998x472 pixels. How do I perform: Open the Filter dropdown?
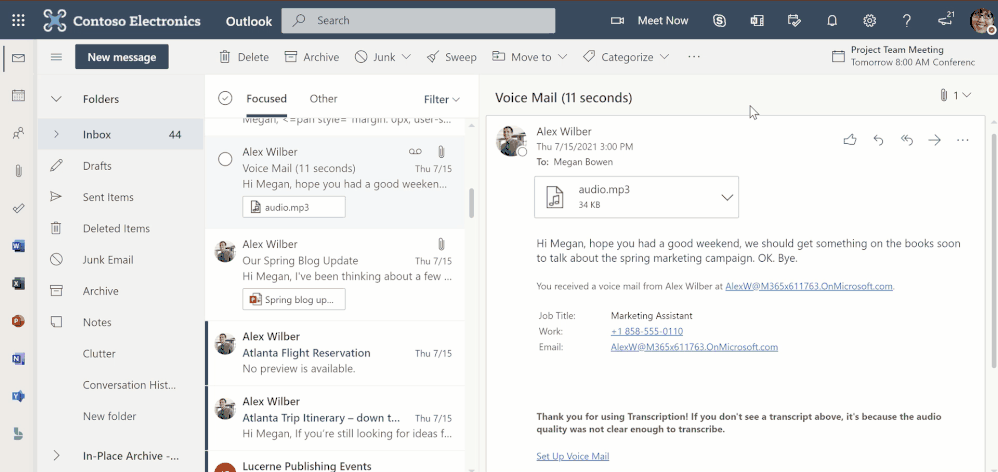tap(441, 99)
